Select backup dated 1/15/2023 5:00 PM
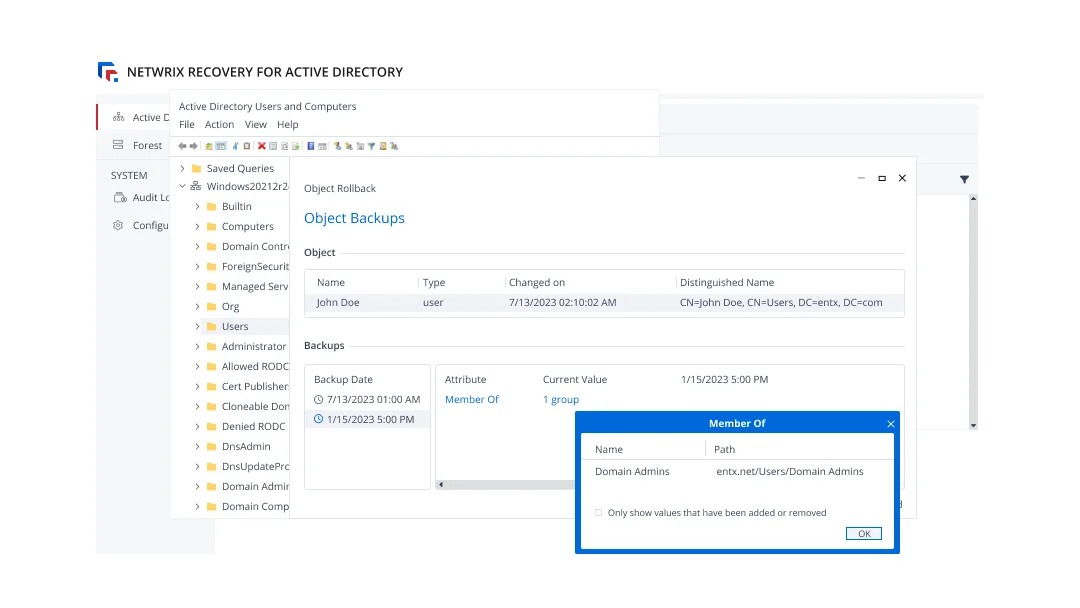Image resolution: width=1080 pixels, height=608 pixels. [367, 419]
